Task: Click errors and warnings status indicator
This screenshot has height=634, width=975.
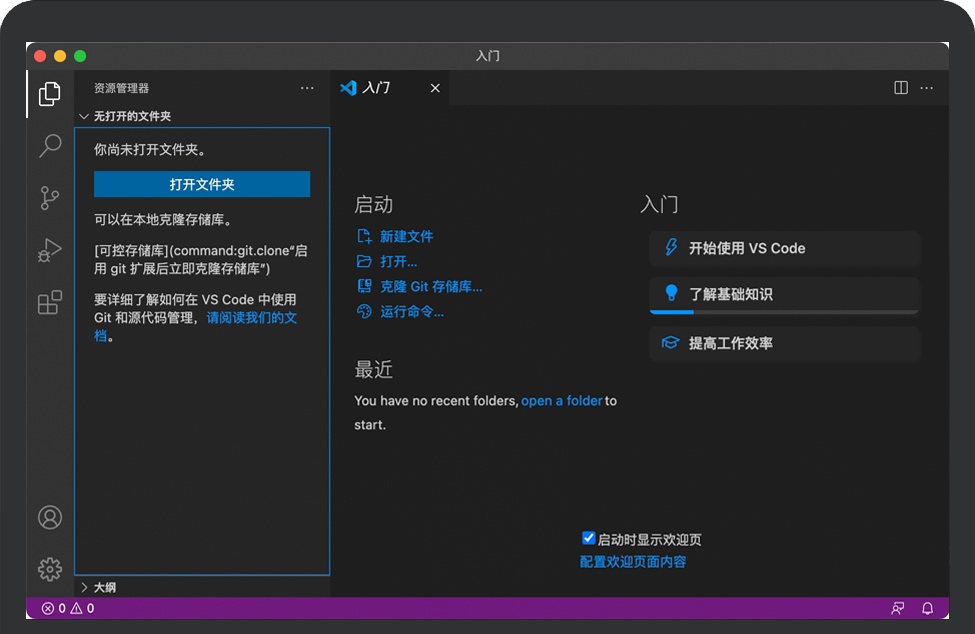Action: click(x=68, y=608)
